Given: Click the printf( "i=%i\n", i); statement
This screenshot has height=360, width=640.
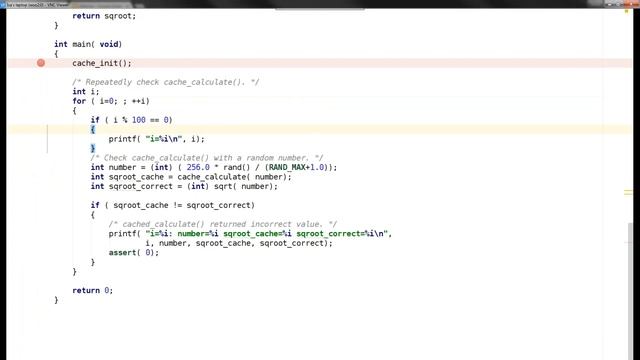Looking at the screenshot, I should point(157,139).
